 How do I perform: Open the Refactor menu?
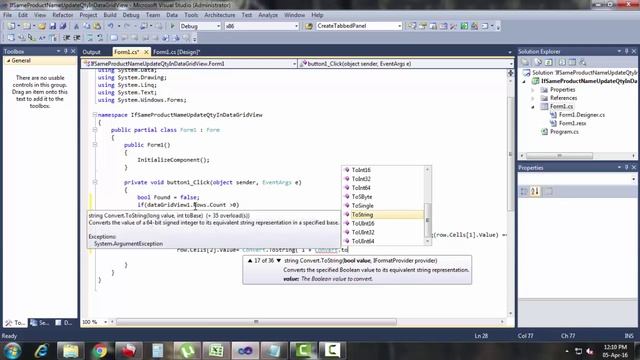coord(62,15)
